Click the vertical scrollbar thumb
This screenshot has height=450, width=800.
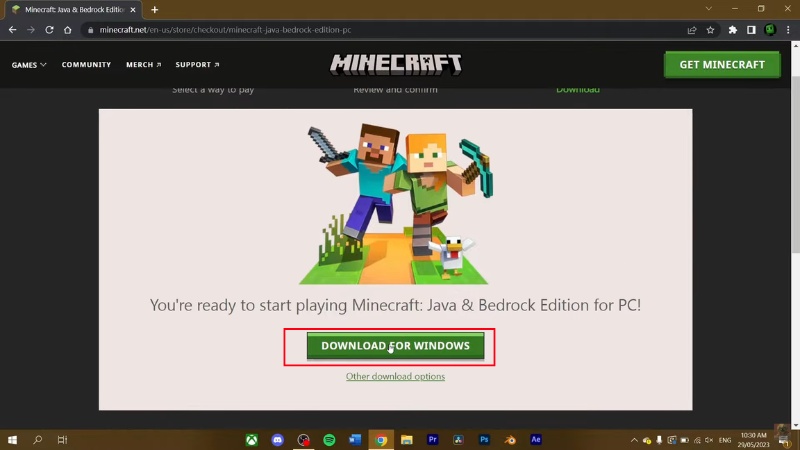[795, 163]
